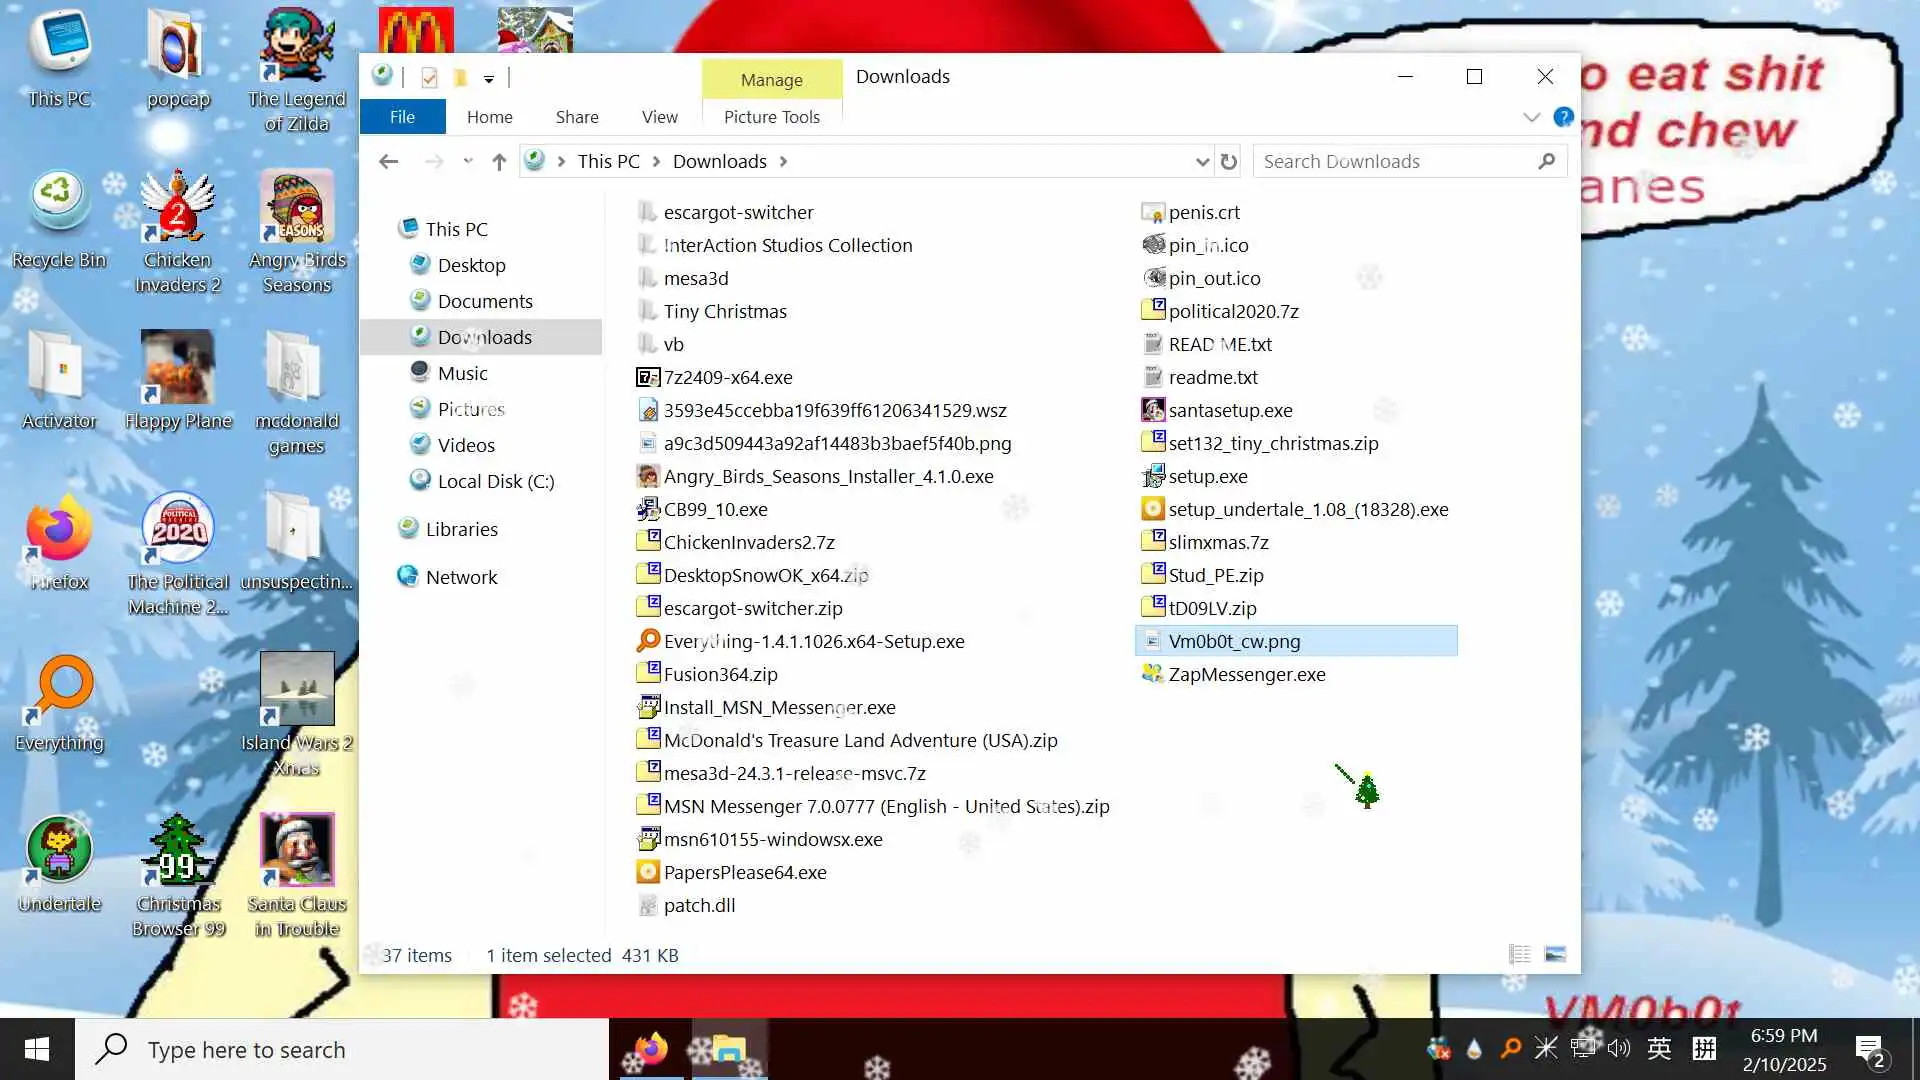Select This PC in the breadcrumb path
The width and height of the screenshot is (1920, 1080).
tap(608, 161)
